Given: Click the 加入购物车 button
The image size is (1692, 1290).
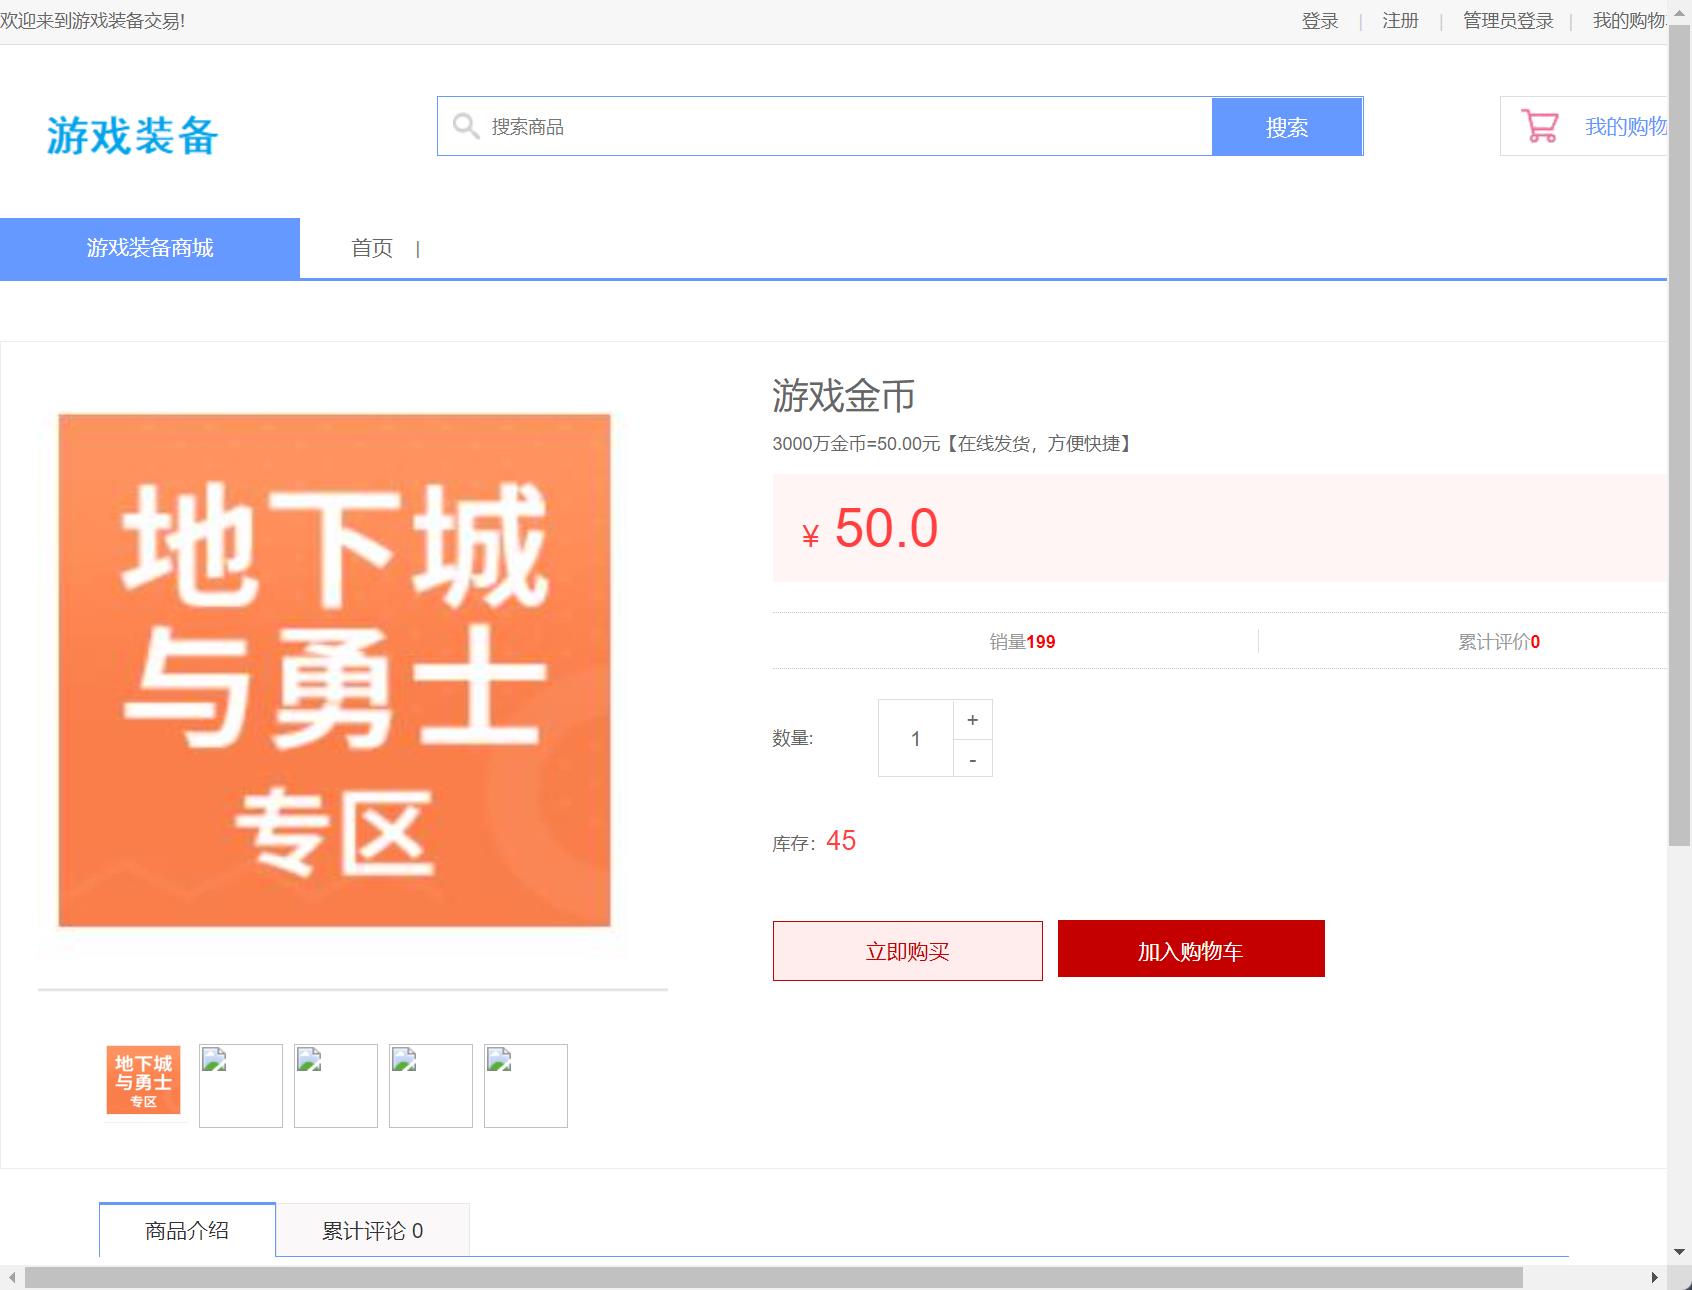Looking at the screenshot, I should (1190, 949).
